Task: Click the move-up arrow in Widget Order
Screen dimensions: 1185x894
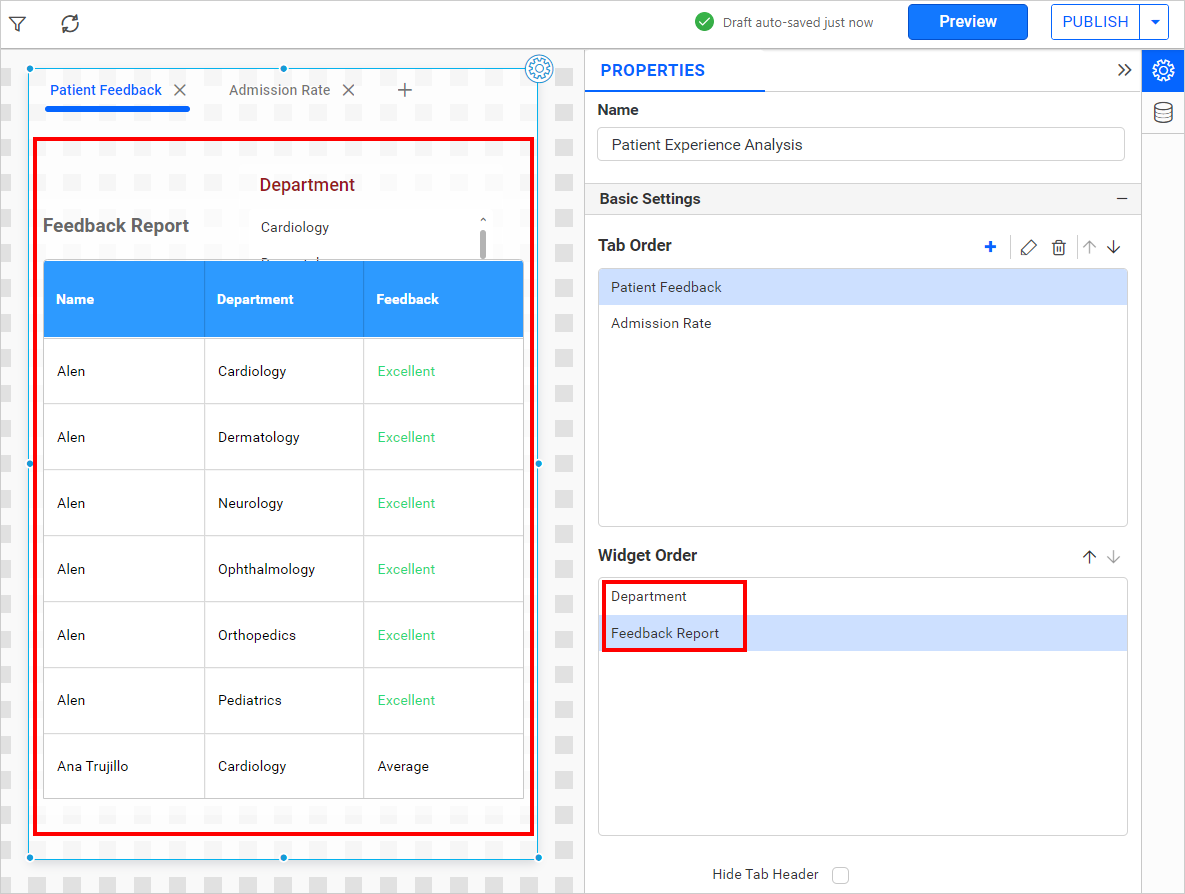Action: point(1089,556)
